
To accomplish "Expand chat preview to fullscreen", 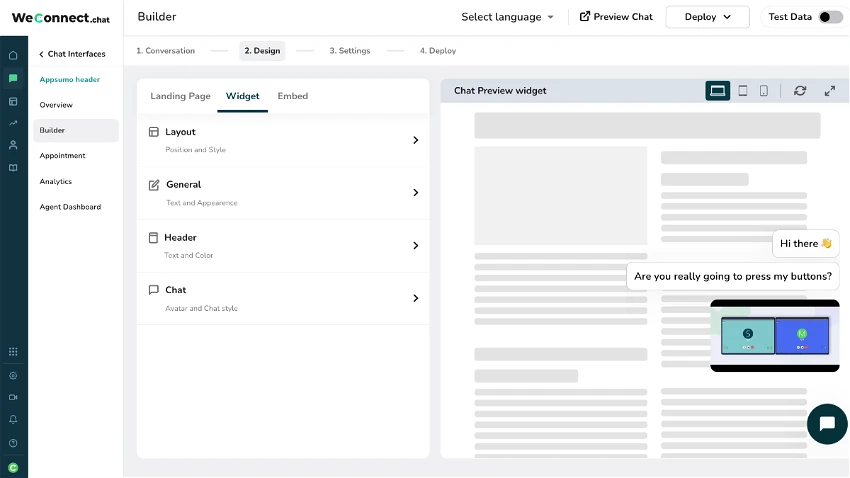I will click(829, 91).
